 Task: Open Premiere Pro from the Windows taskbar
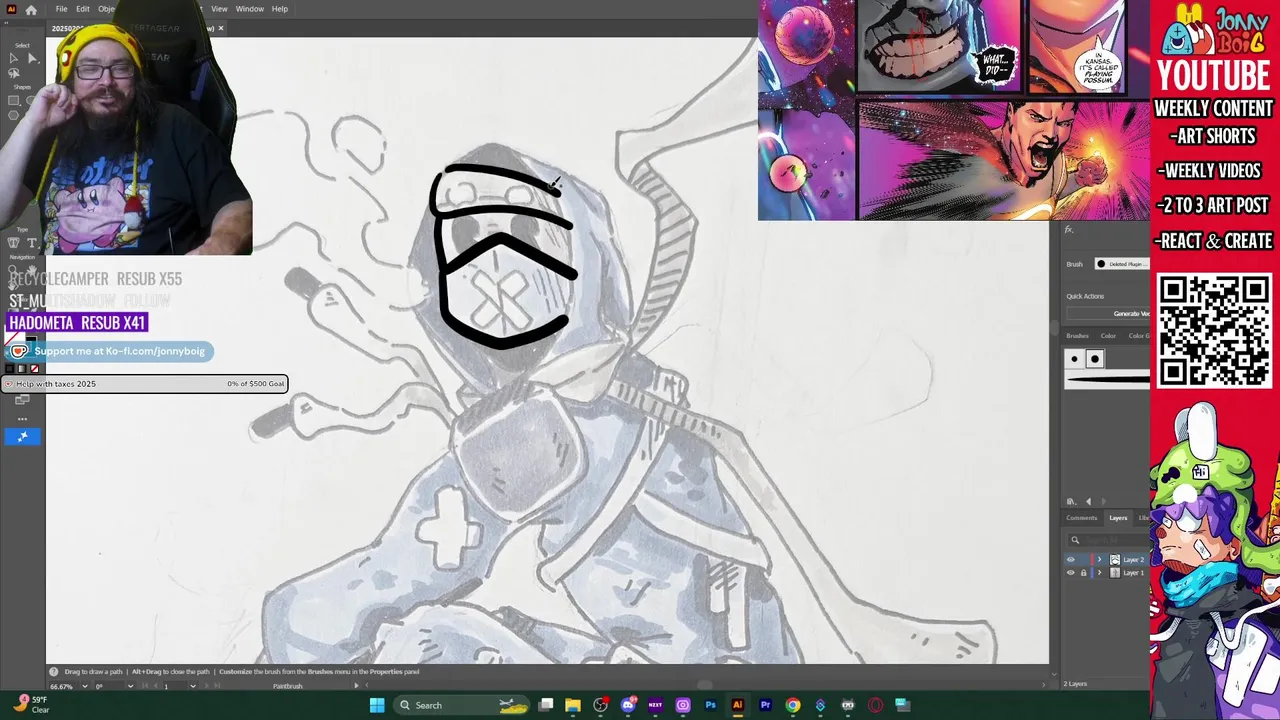click(765, 705)
